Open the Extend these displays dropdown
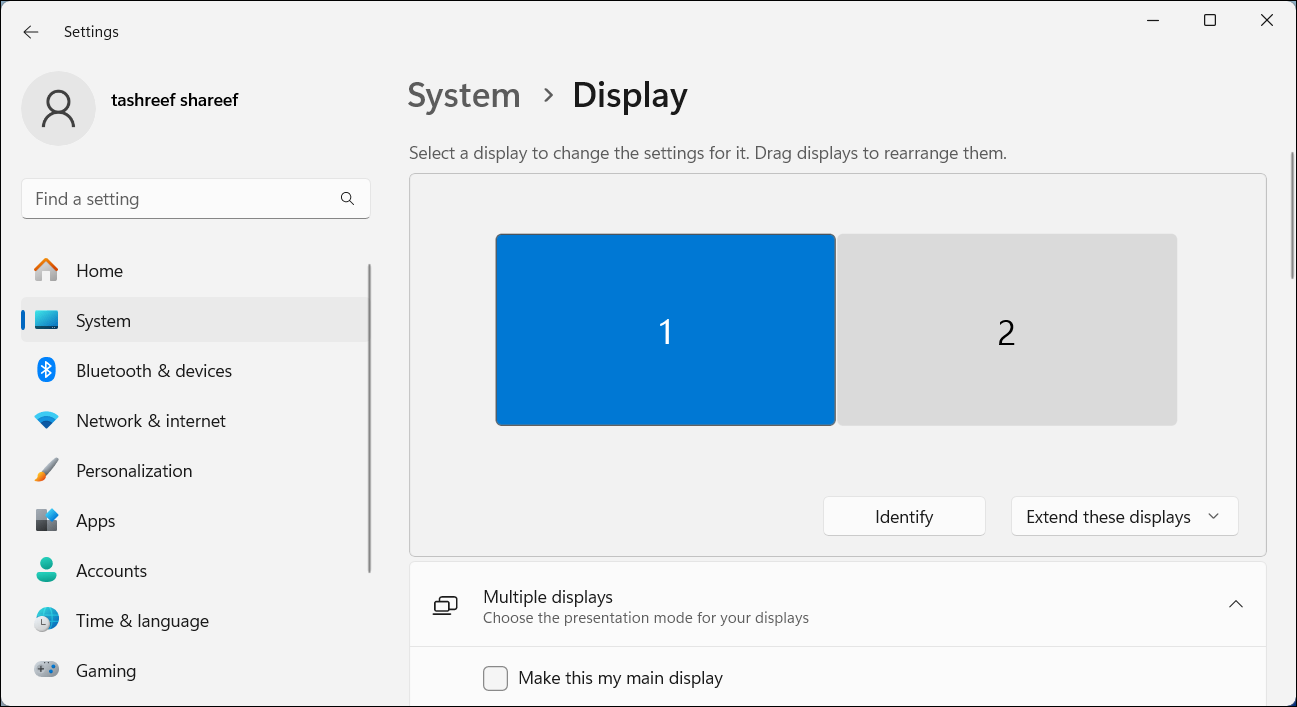The width and height of the screenshot is (1297, 707). [x=1124, y=516]
